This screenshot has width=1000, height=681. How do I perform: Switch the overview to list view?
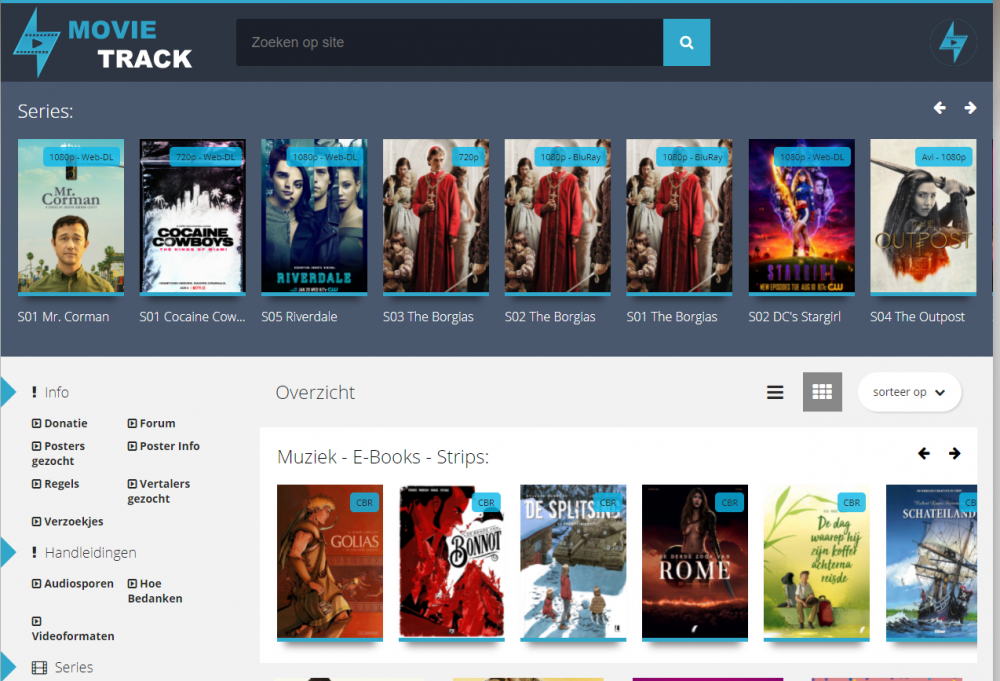(775, 392)
